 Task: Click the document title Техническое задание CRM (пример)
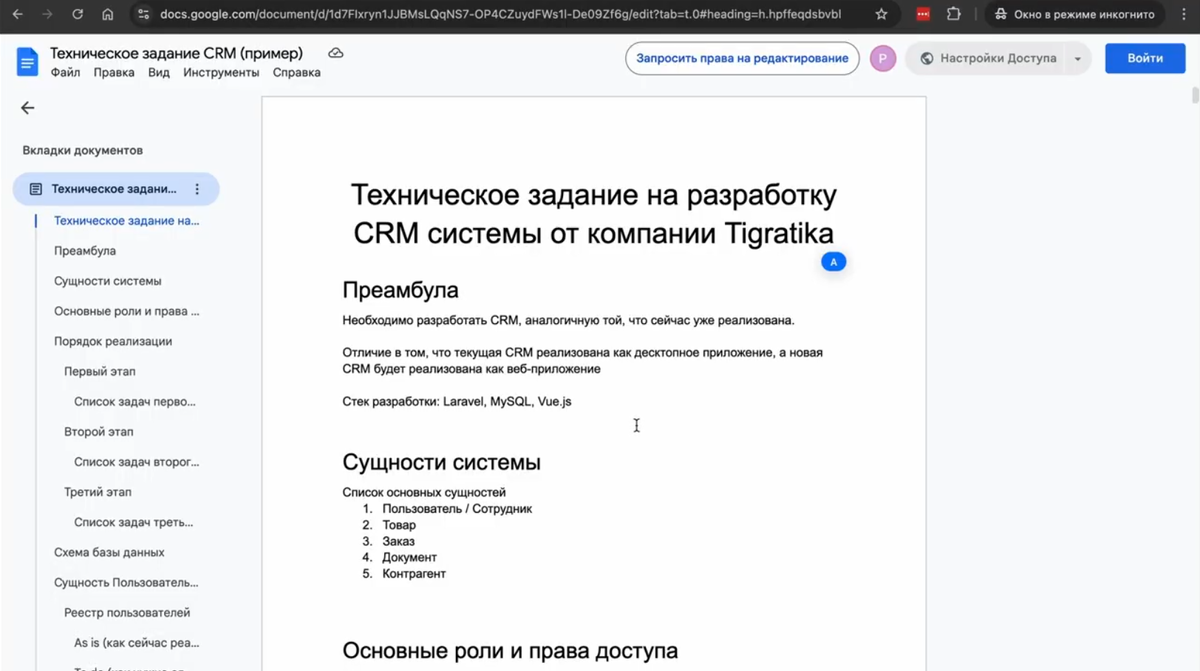point(176,53)
